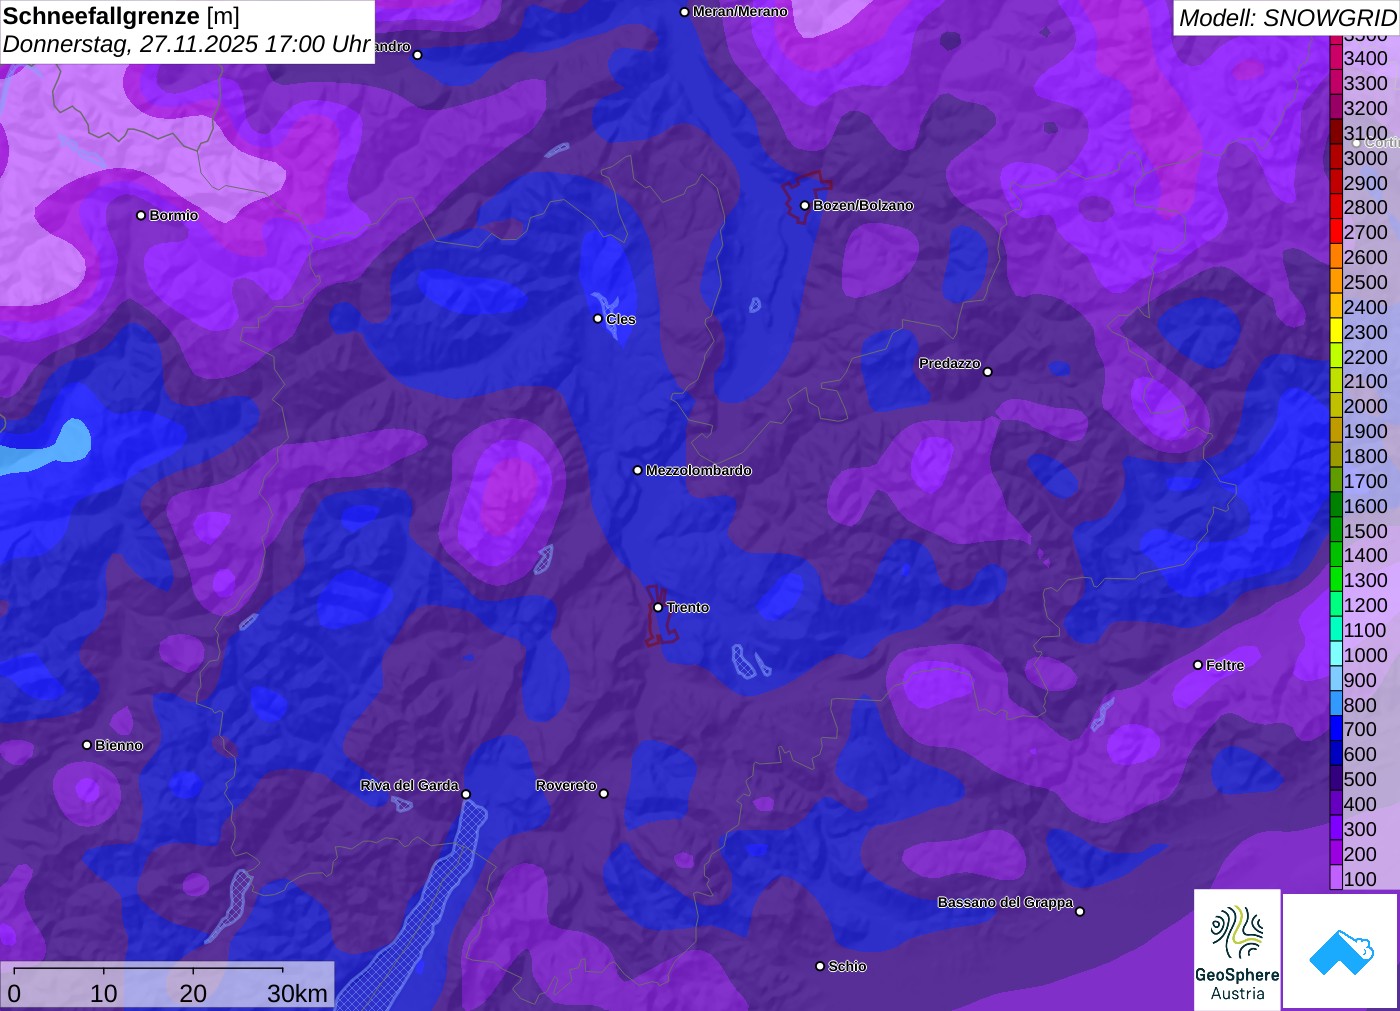1400x1011 pixels.
Task: Select the 2800 m legend color swatch
Action: pyautogui.click(x=1335, y=207)
